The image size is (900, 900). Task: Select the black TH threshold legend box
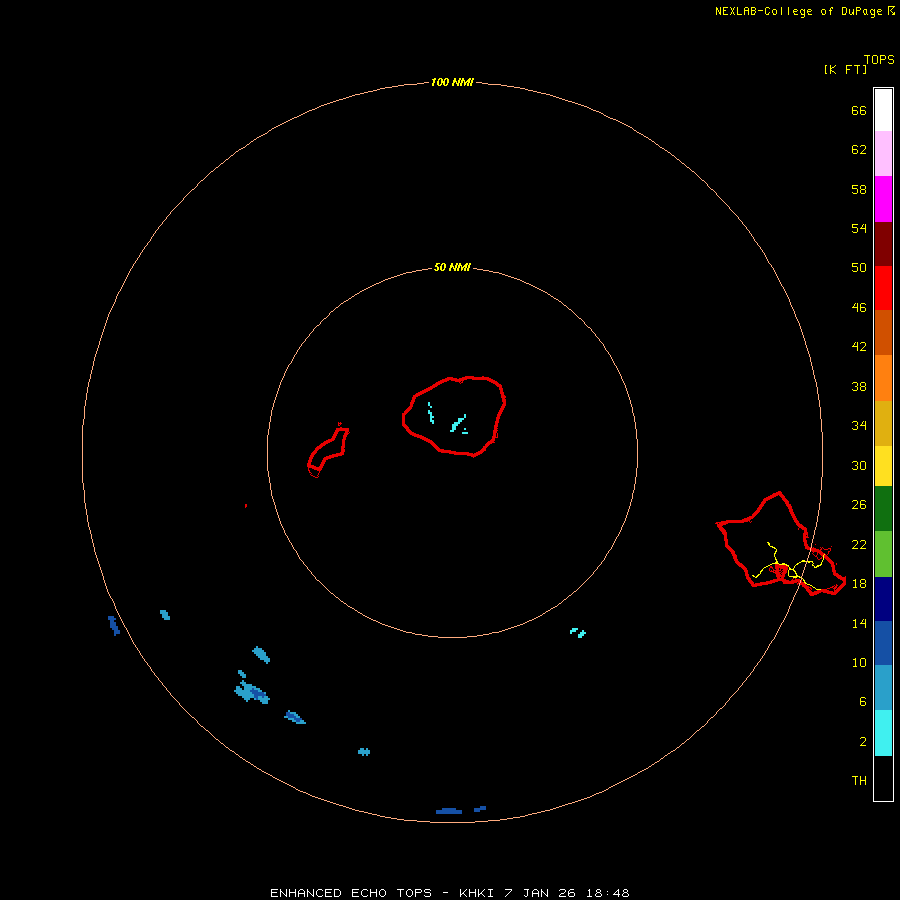click(883, 778)
